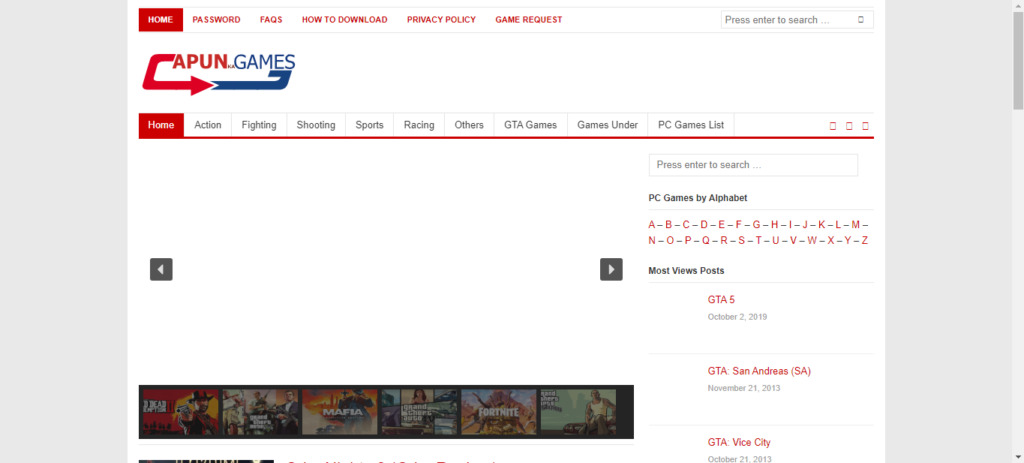Image resolution: width=1024 pixels, height=463 pixels.
Task: Open the HOME link in top bar
Action: click(161, 20)
